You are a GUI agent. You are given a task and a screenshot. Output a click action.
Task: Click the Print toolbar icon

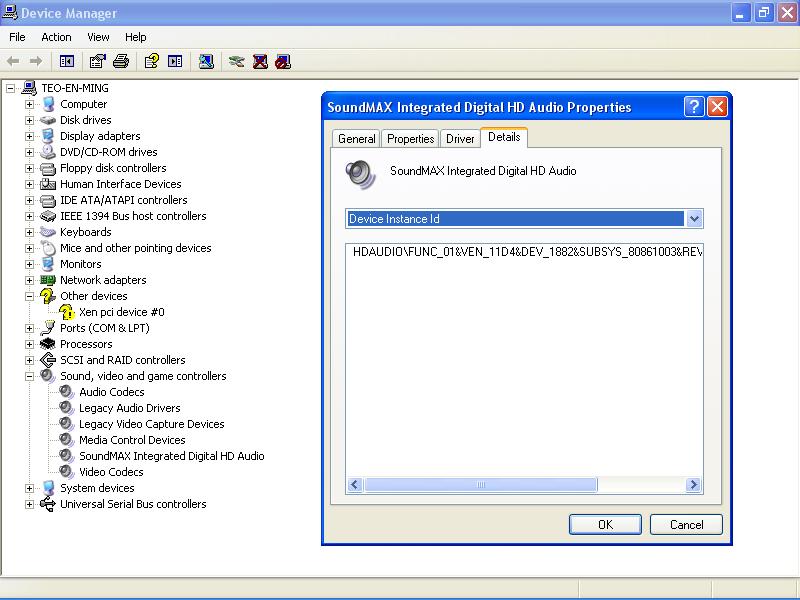[x=121, y=61]
